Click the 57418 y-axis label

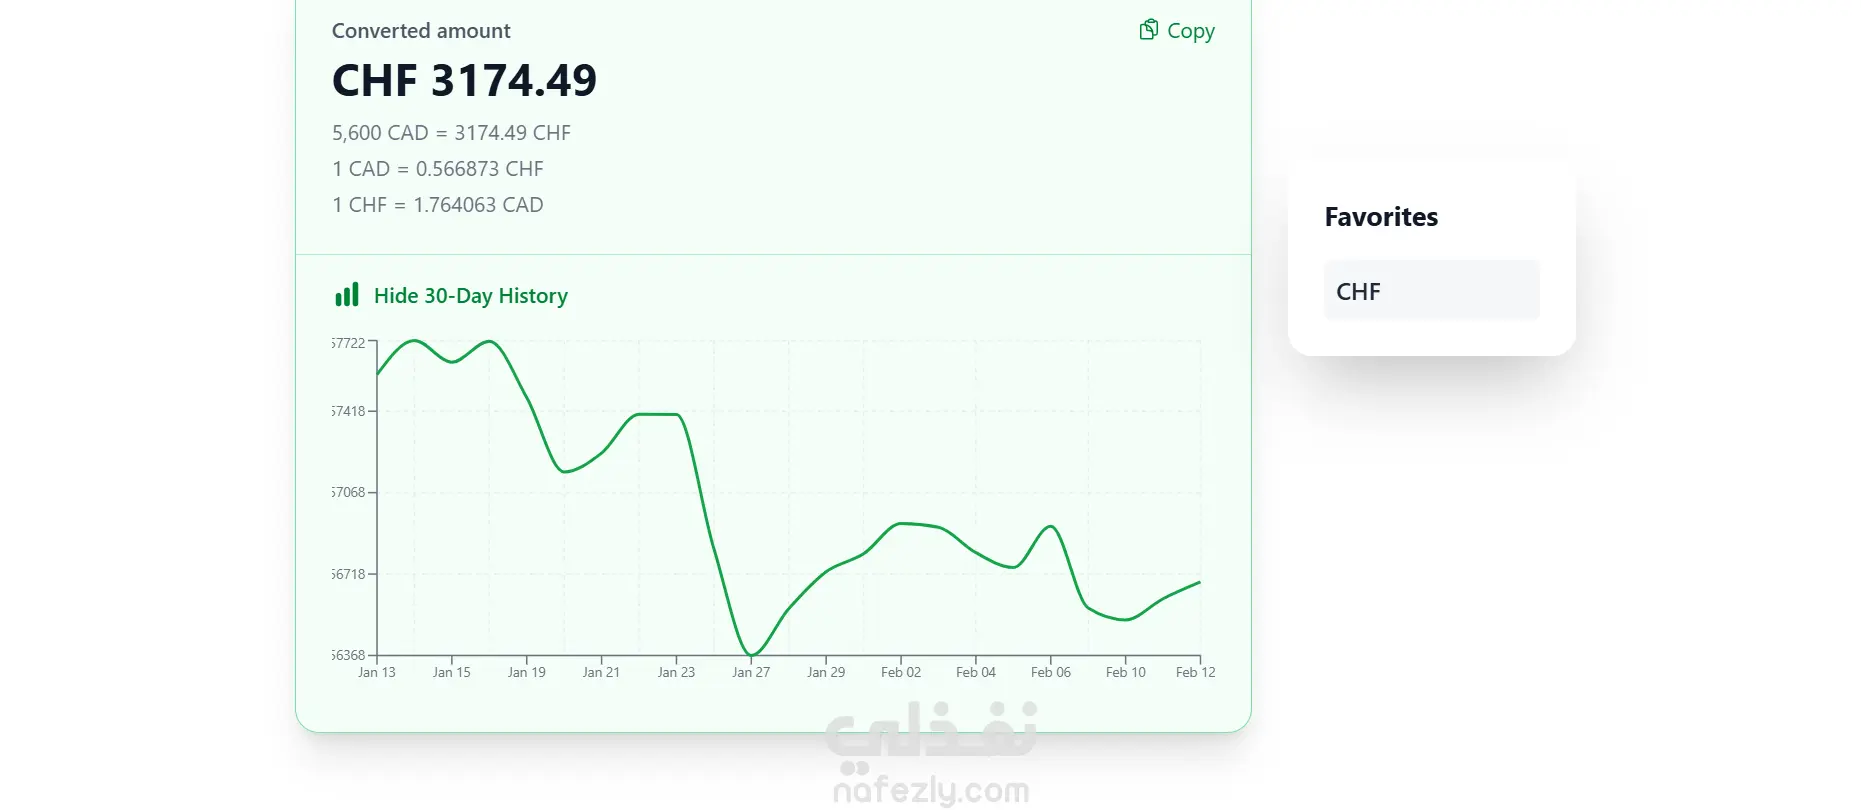pyautogui.click(x=349, y=411)
